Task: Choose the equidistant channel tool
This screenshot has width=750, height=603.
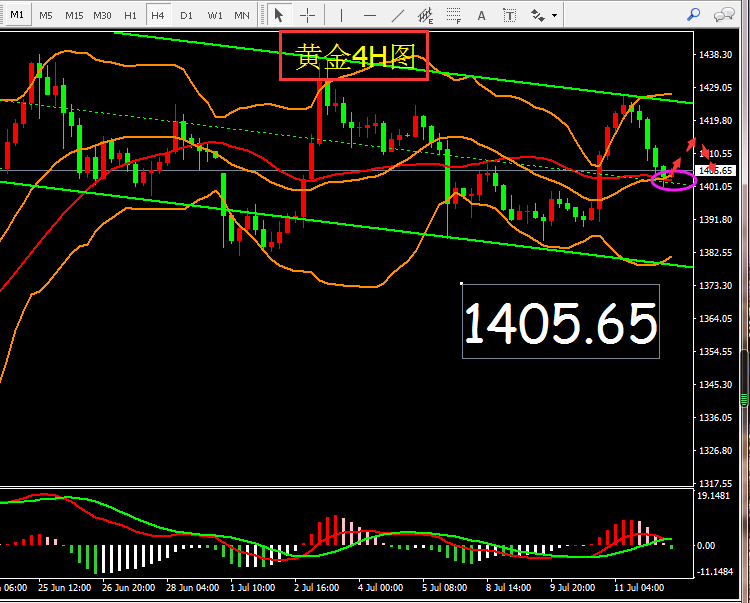Action: pyautogui.click(x=425, y=15)
